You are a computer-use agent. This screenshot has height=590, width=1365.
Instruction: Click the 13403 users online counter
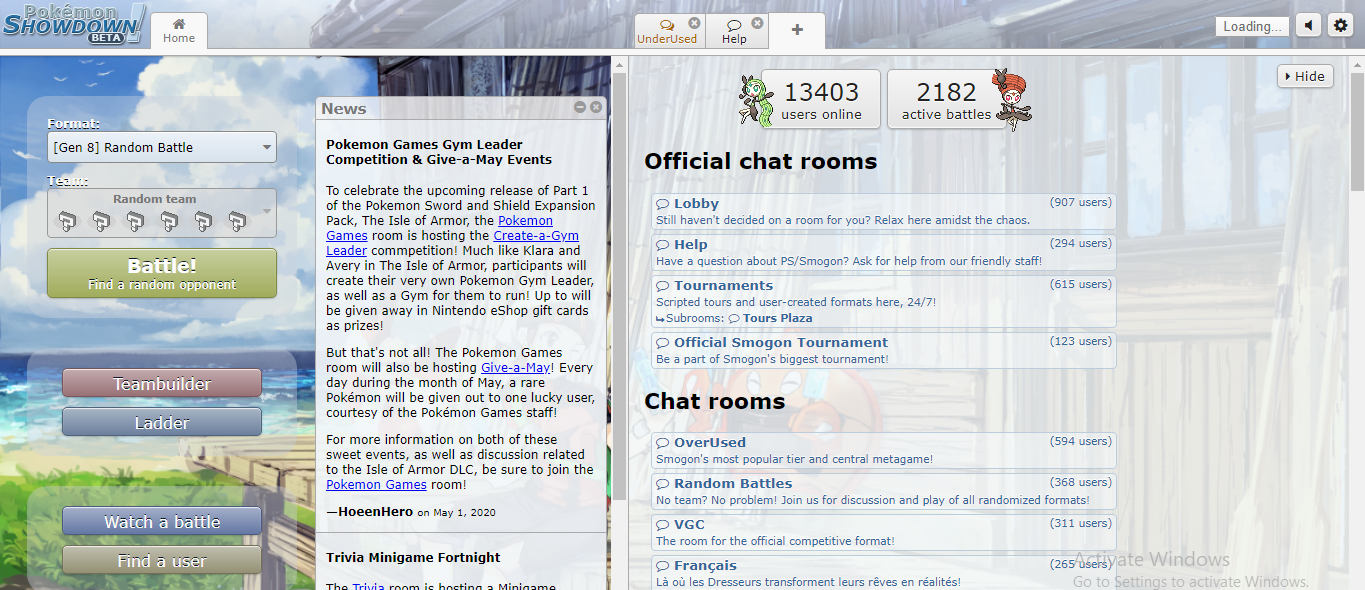click(x=821, y=99)
